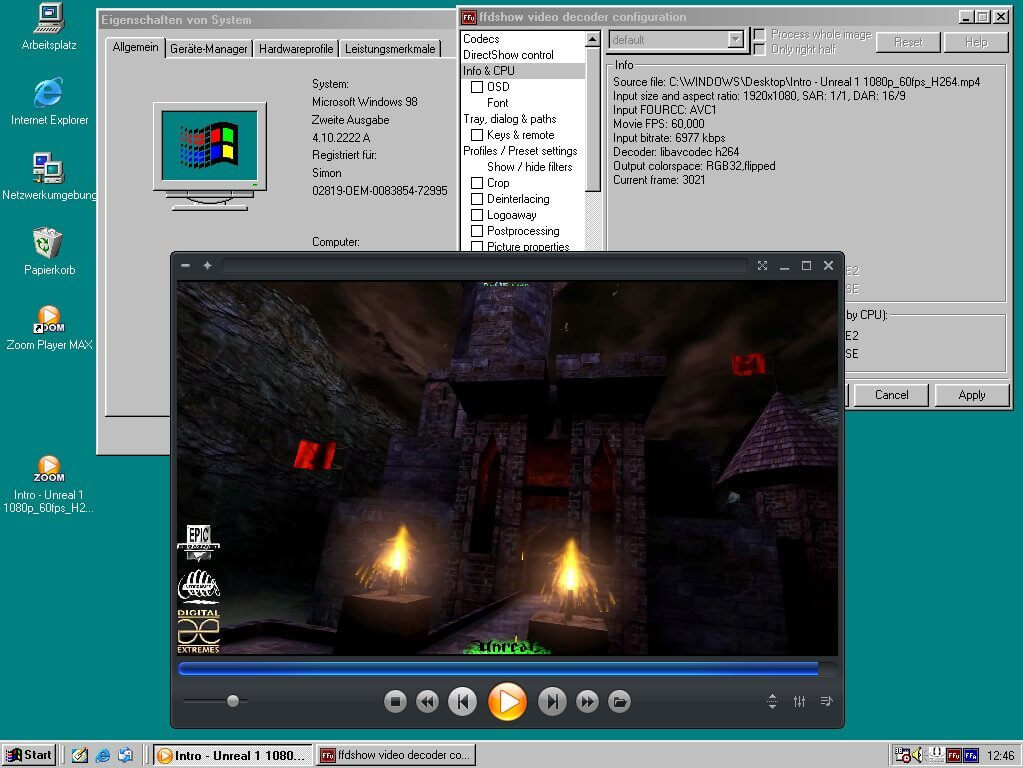The width and height of the screenshot is (1023, 768).
Task: Open the Arbeitsplatz desktop icon
Action: [49, 27]
